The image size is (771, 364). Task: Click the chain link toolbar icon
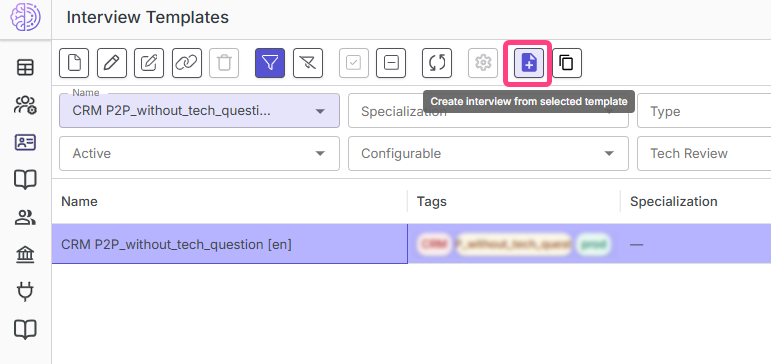click(x=186, y=63)
